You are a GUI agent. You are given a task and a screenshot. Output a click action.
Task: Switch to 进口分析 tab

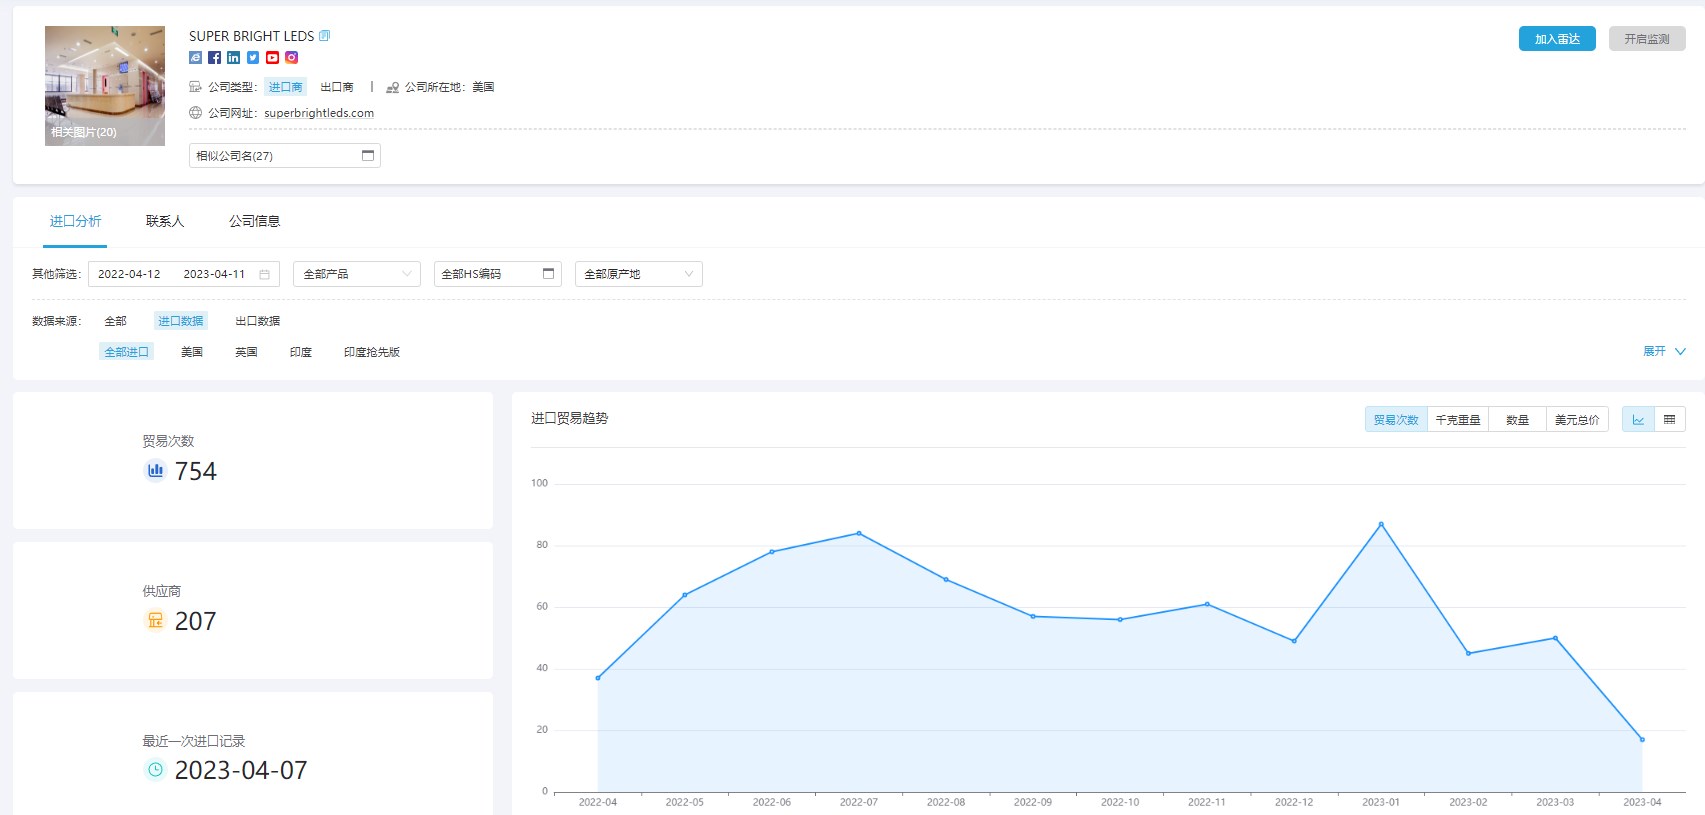75,221
